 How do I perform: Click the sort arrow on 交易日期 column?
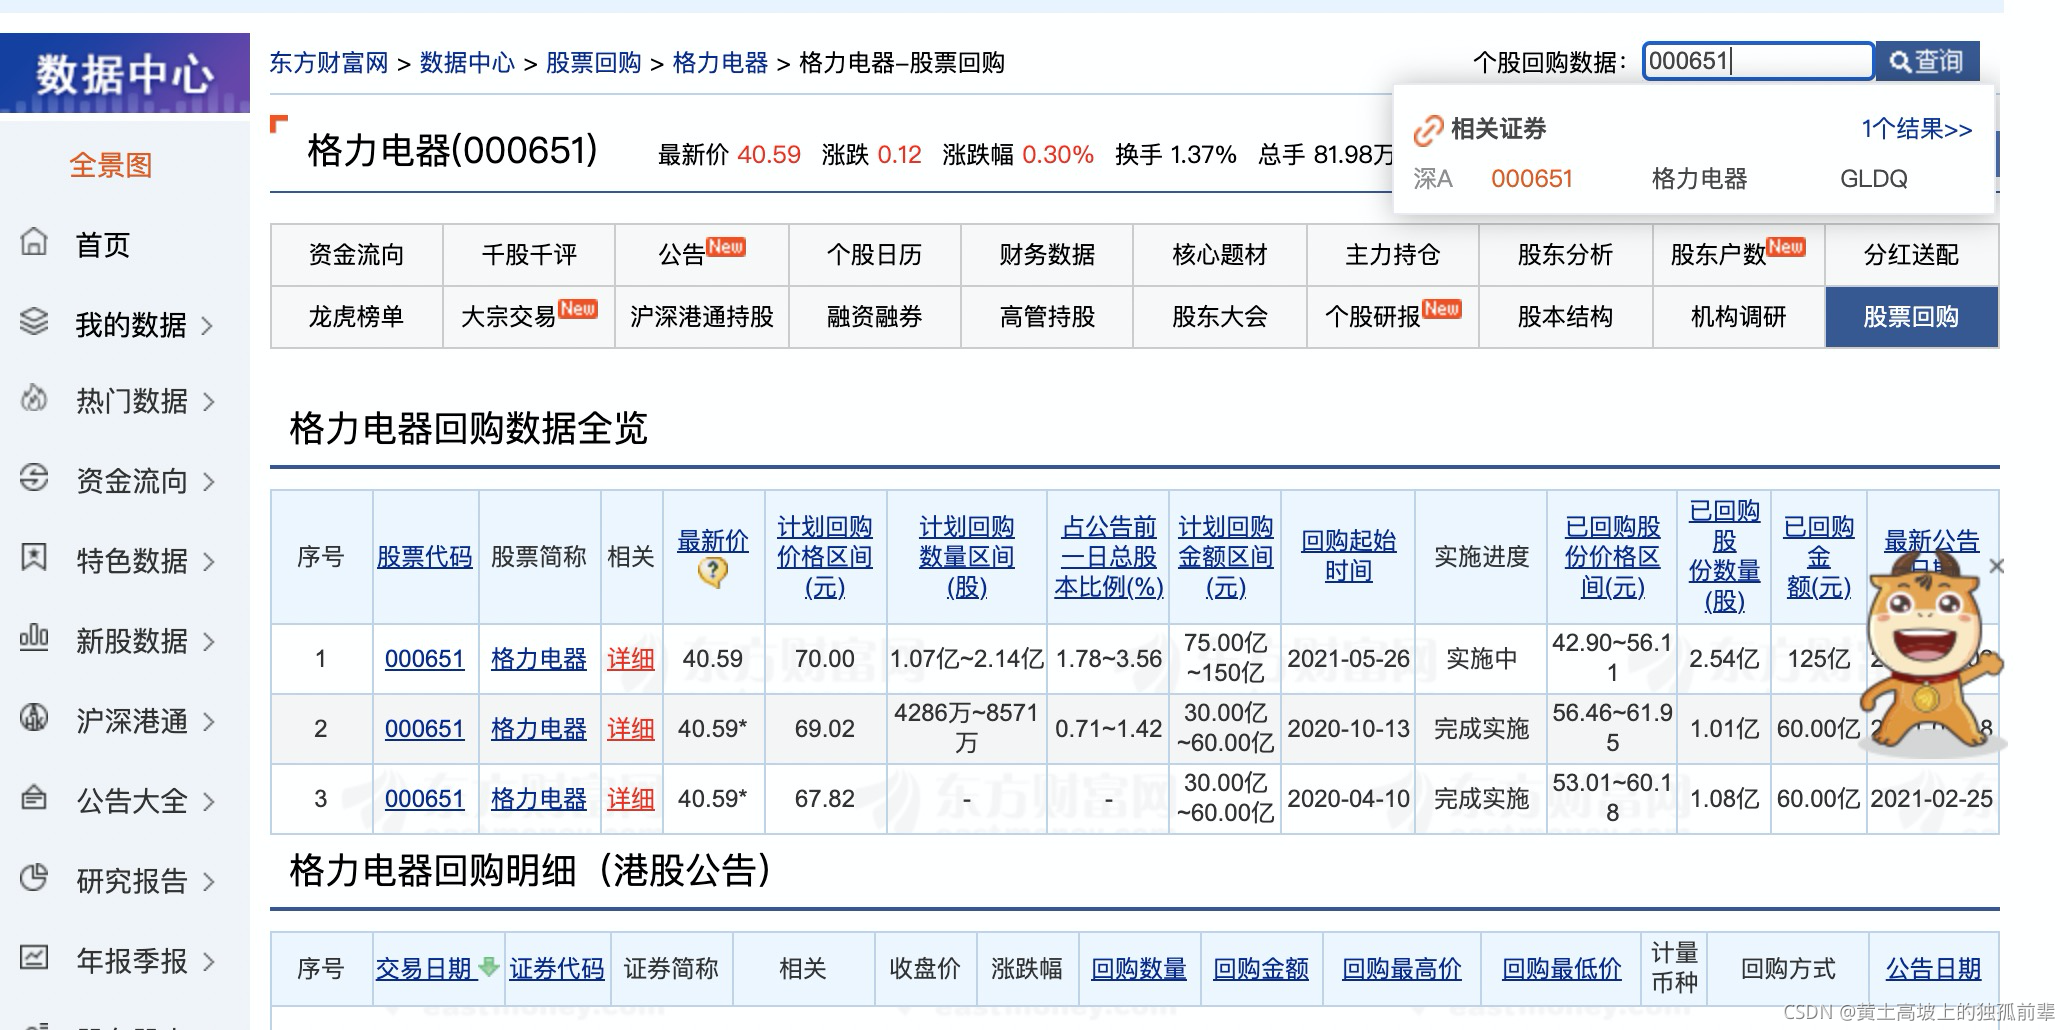[x=489, y=967]
